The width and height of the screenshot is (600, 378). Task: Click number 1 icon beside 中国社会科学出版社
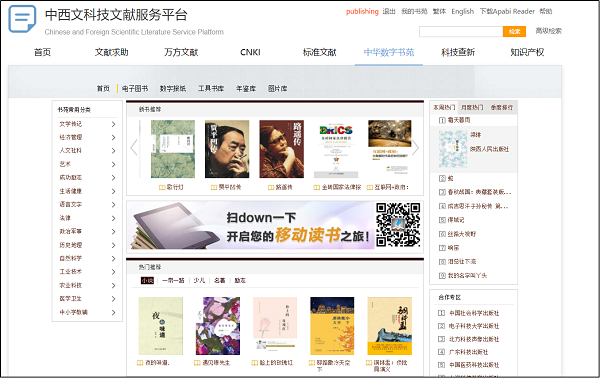(441, 313)
